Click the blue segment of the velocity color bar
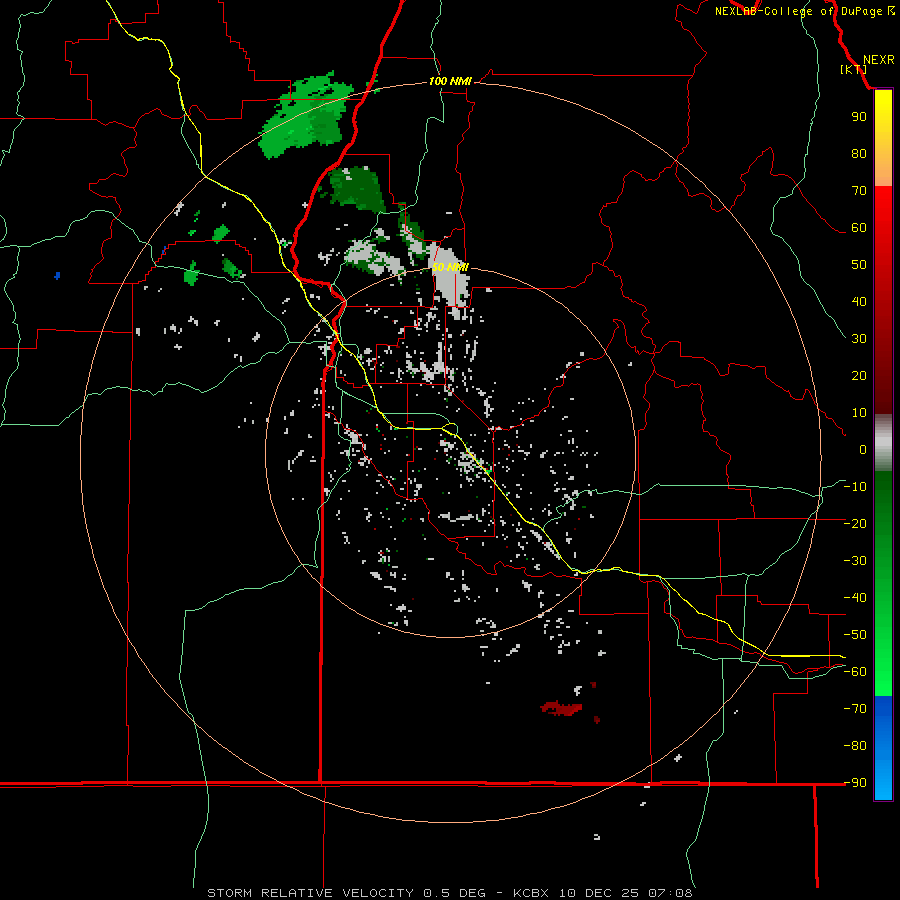Screen dimensions: 900x900 point(883,746)
